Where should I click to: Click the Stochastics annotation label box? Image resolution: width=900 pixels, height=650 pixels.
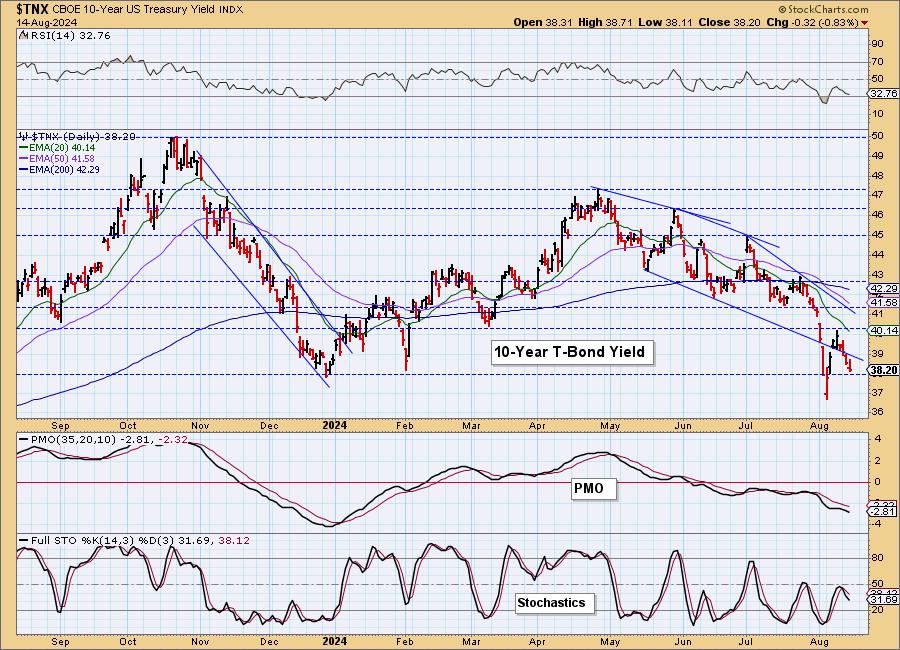pyautogui.click(x=553, y=603)
